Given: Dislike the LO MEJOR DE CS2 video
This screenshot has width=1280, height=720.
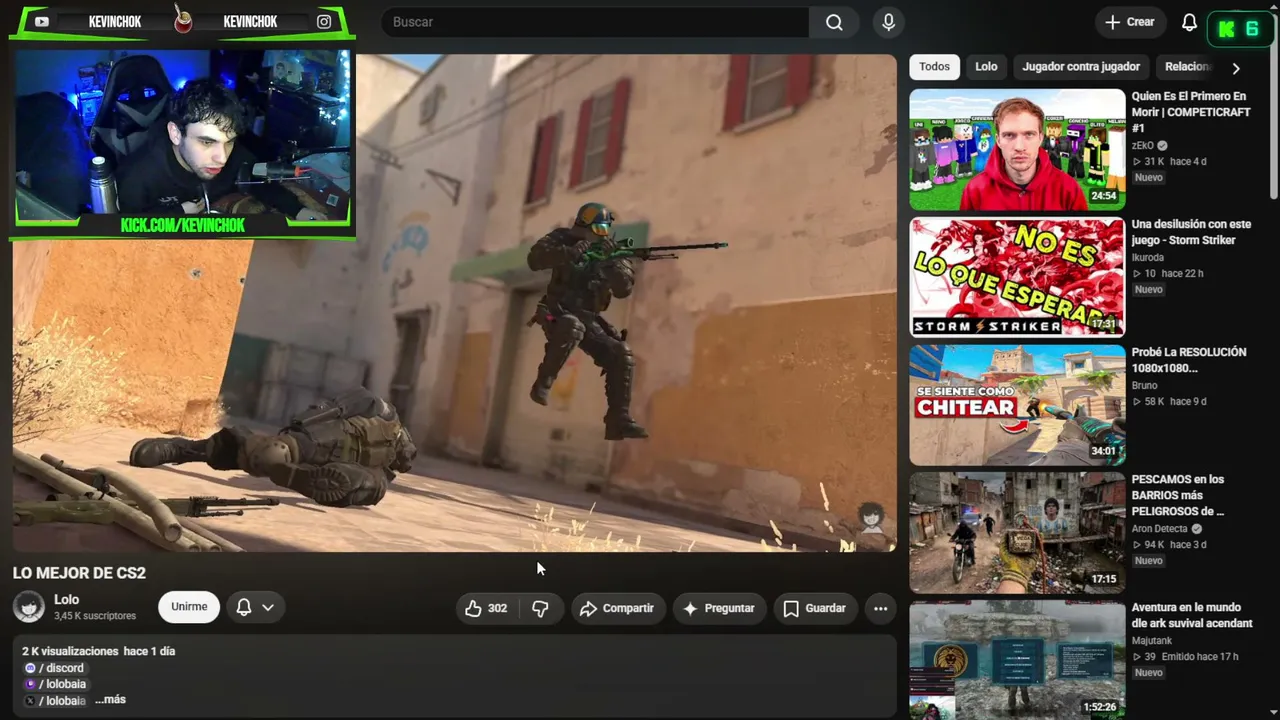Looking at the screenshot, I should [x=540, y=608].
